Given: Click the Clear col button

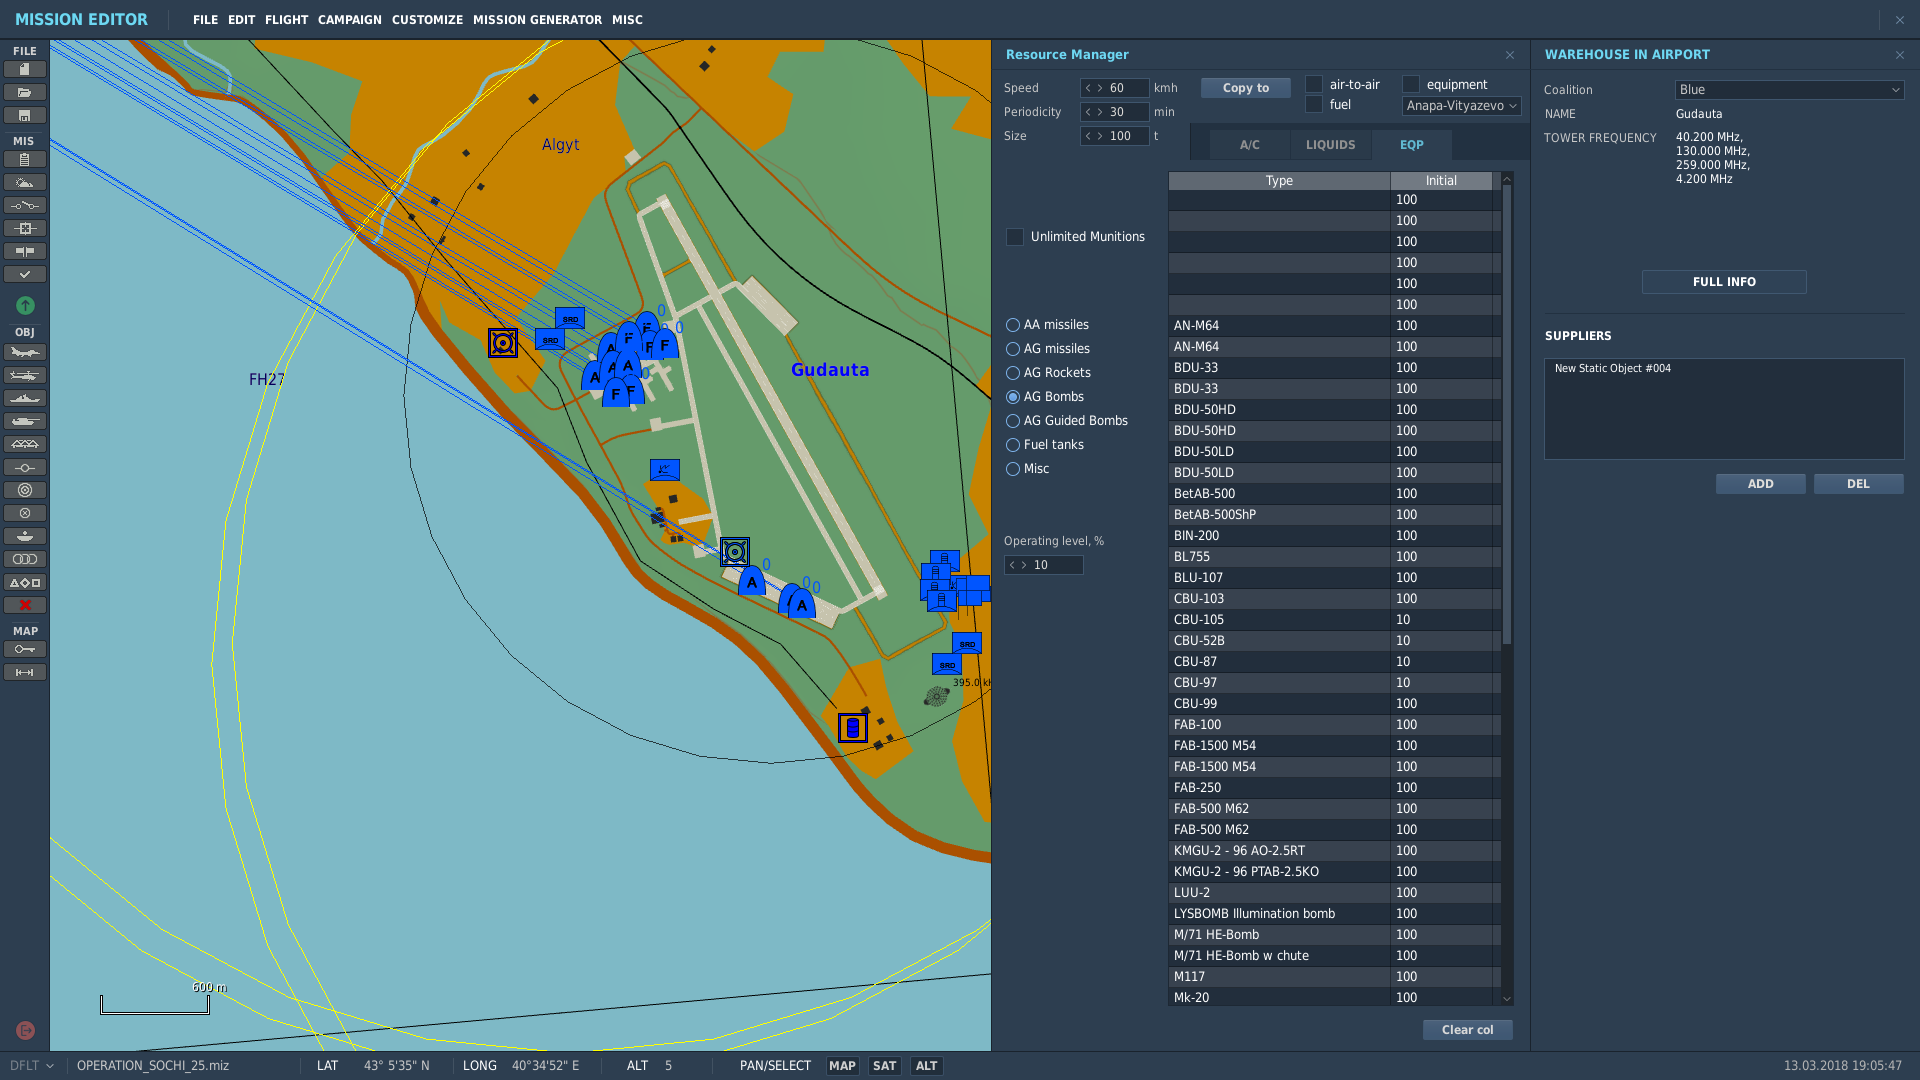Looking at the screenshot, I should [x=1467, y=1030].
